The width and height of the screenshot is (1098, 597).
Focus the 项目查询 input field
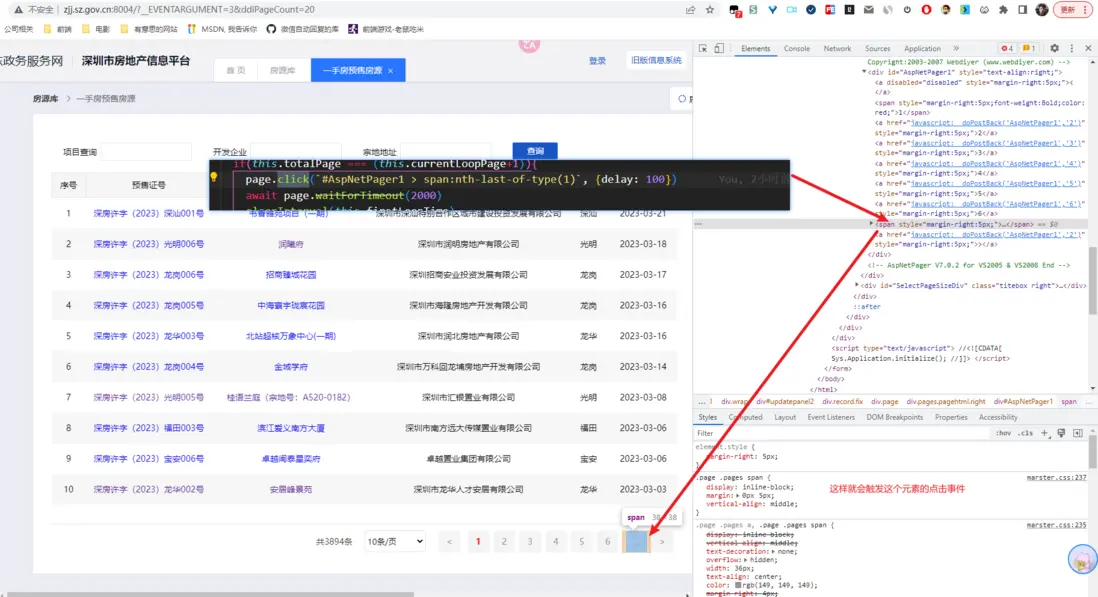146,151
